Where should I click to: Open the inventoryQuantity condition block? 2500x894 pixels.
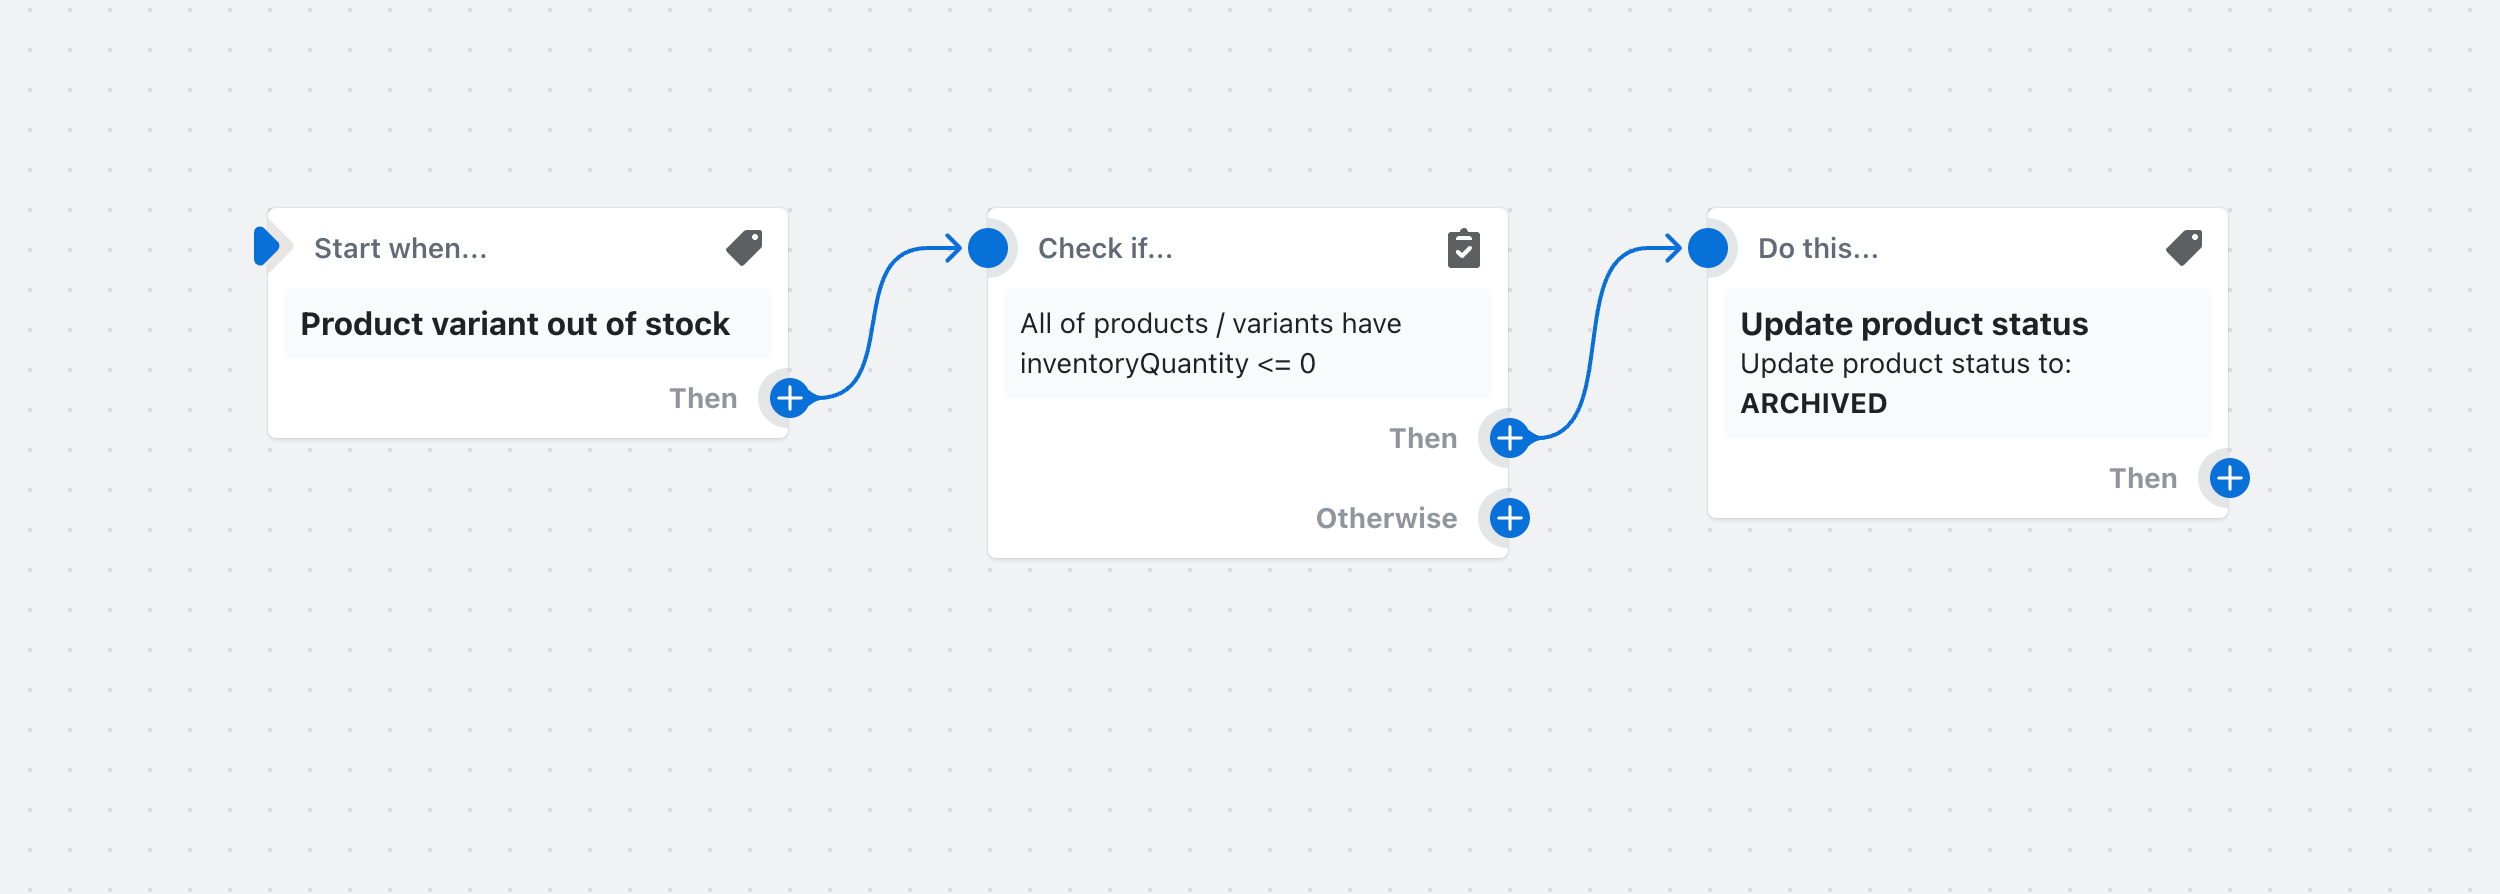(x=1210, y=343)
